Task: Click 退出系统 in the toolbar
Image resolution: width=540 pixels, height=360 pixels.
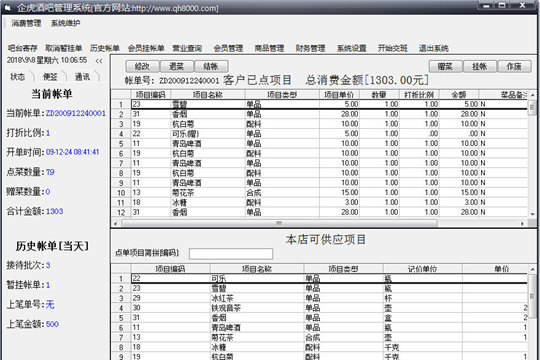Action: pos(434,48)
